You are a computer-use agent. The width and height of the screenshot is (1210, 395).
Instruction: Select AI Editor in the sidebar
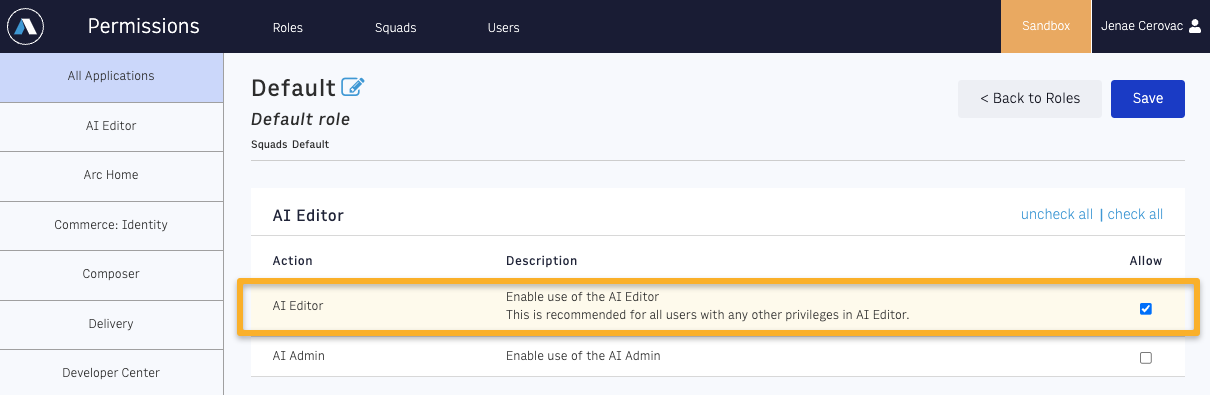pyautogui.click(x=111, y=126)
